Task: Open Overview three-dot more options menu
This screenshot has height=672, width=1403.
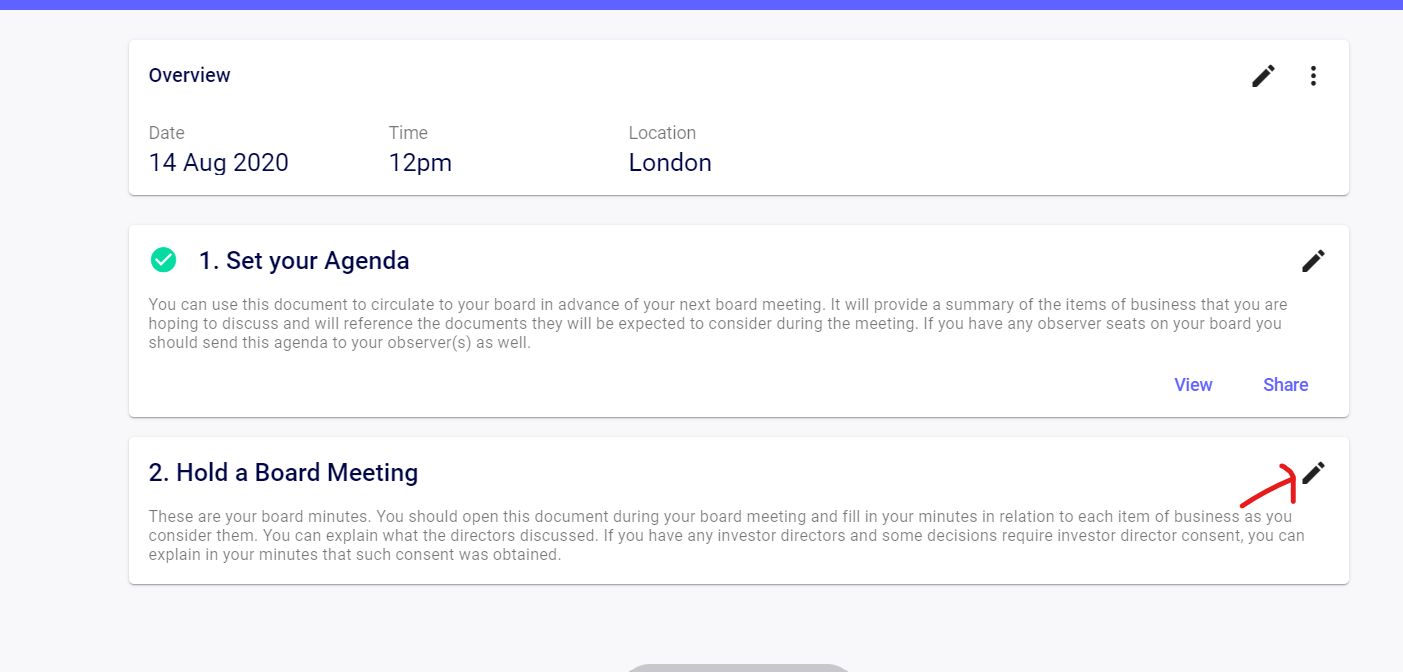Action: click(x=1313, y=76)
